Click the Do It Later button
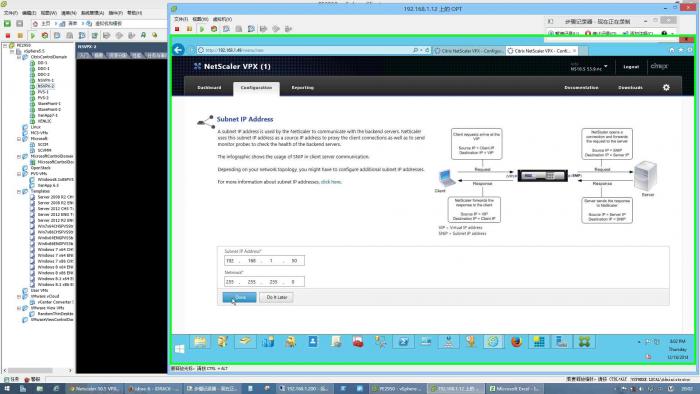Image resolution: width=700 pixels, height=394 pixels. tap(277, 297)
